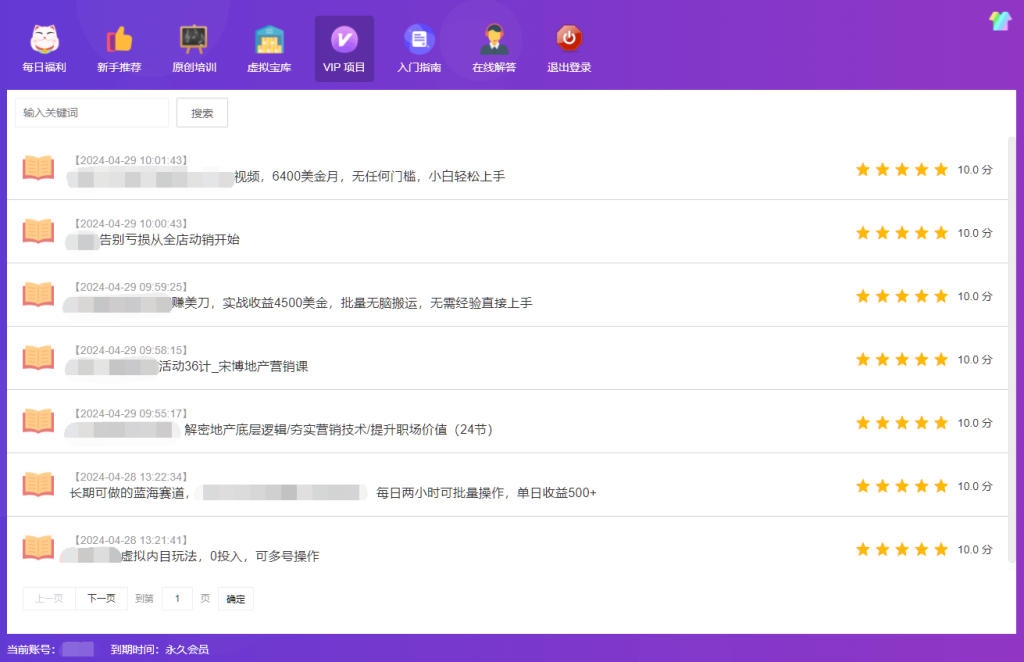Screen dimensions: 1024x662
Task: Open the 入门指南 document icon
Action: 419,40
